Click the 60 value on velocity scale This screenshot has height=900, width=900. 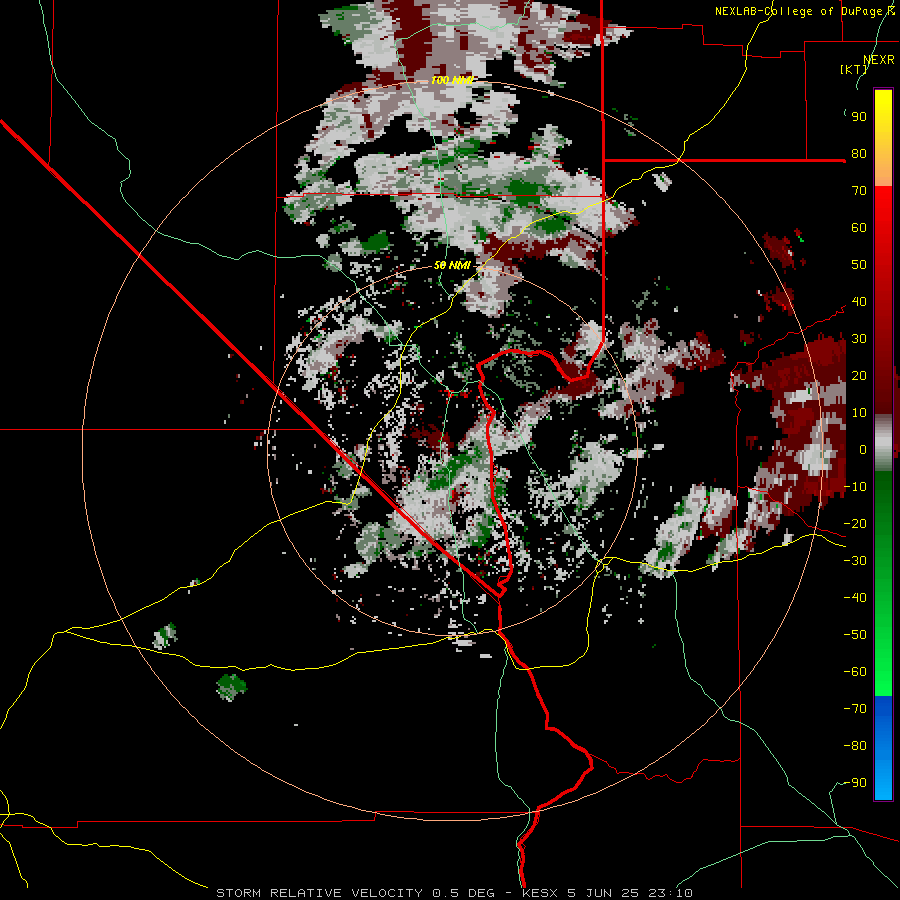(x=859, y=228)
